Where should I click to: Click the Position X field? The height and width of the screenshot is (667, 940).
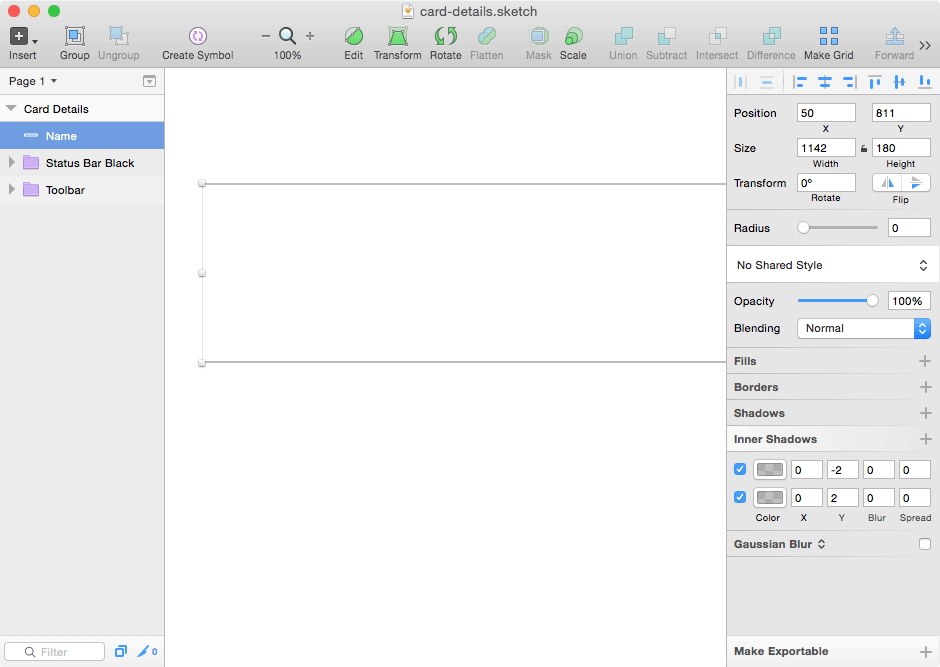pyautogui.click(x=826, y=113)
